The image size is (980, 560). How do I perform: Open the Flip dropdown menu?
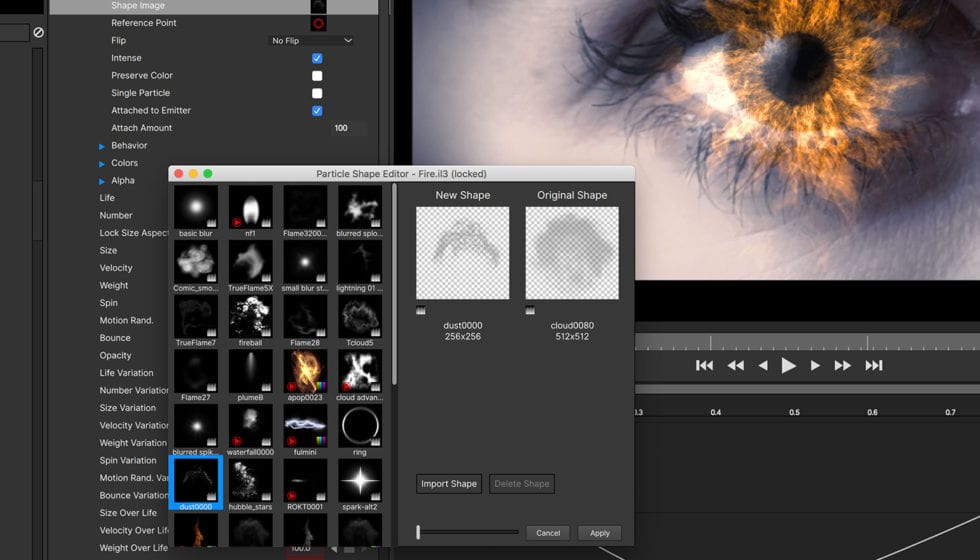(312, 41)
